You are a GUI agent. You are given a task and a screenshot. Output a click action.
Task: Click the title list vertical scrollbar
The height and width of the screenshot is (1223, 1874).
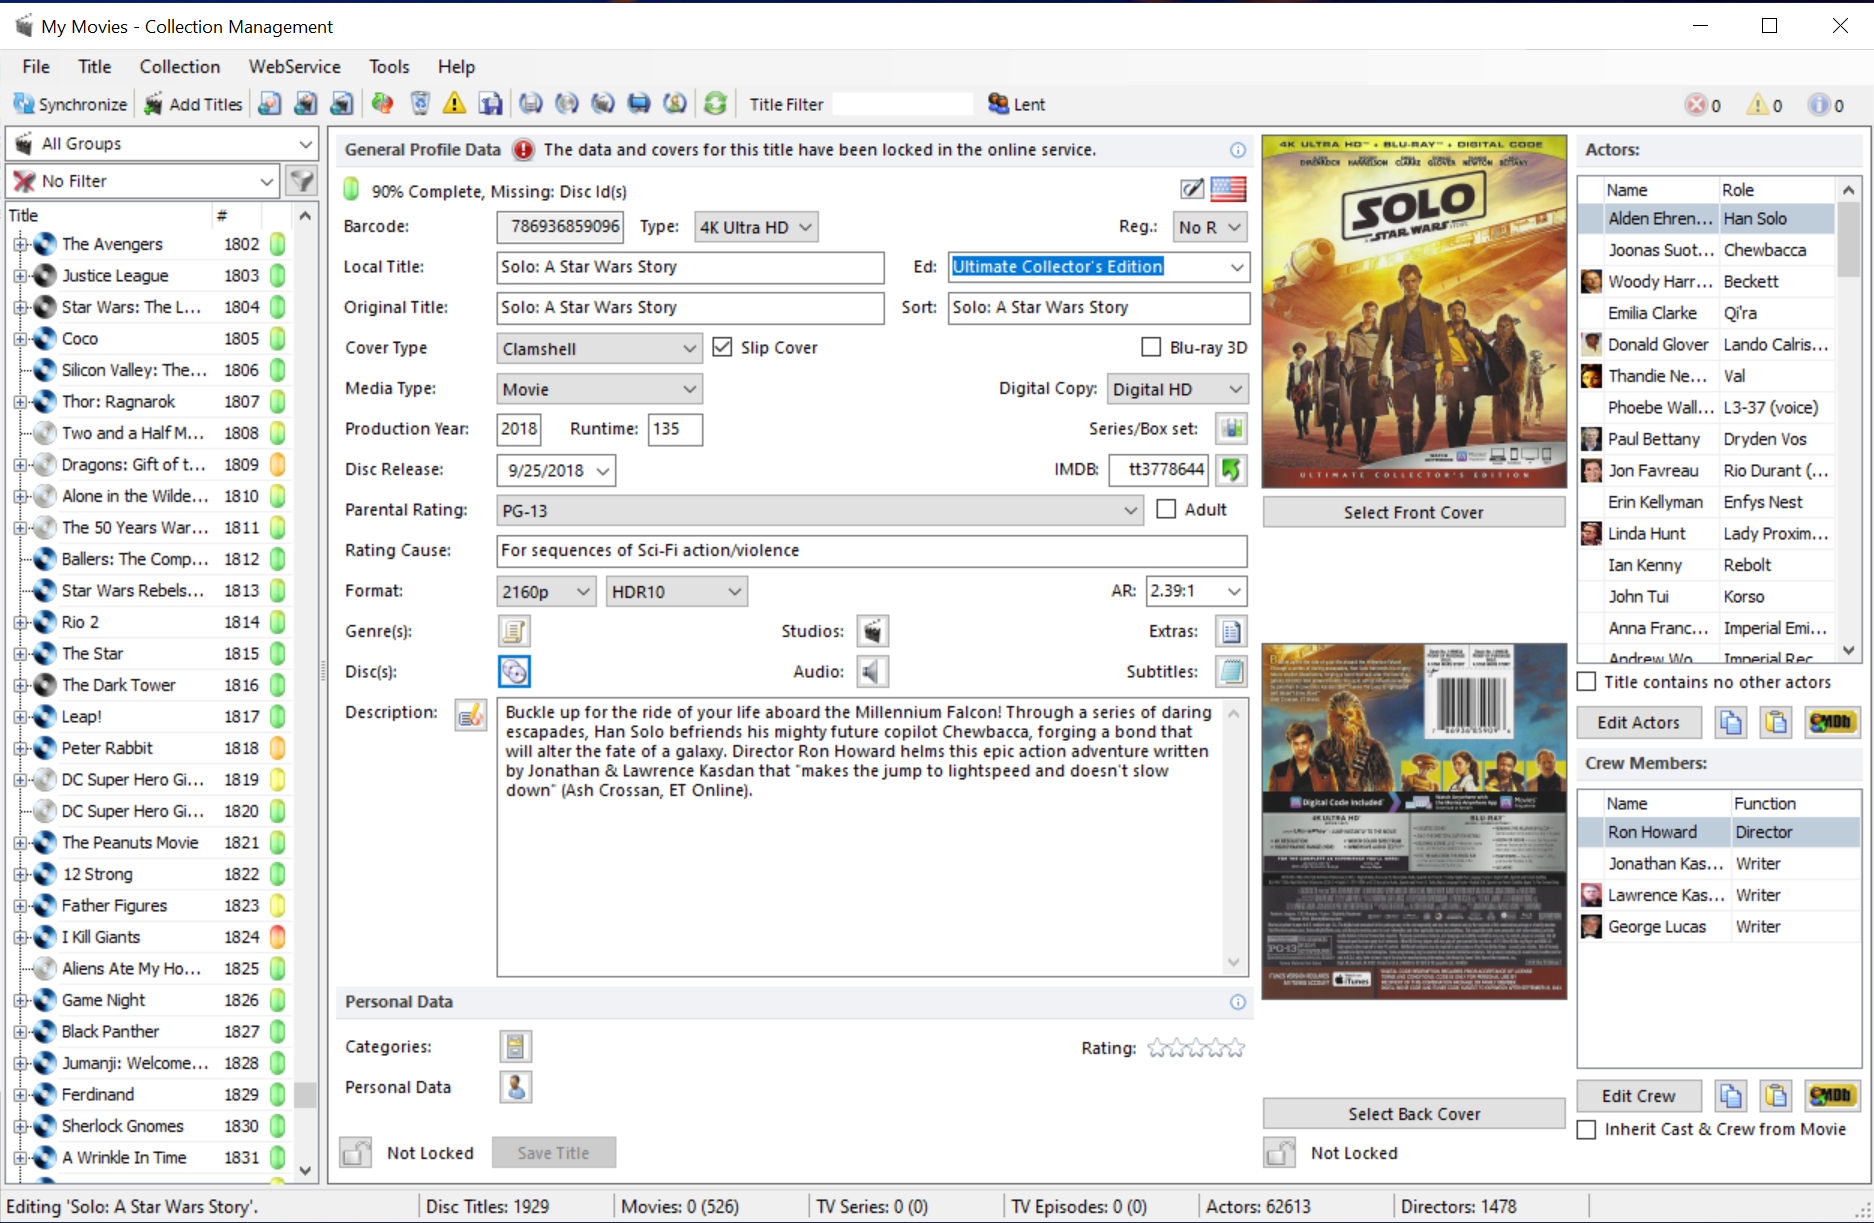click(305, 695)
